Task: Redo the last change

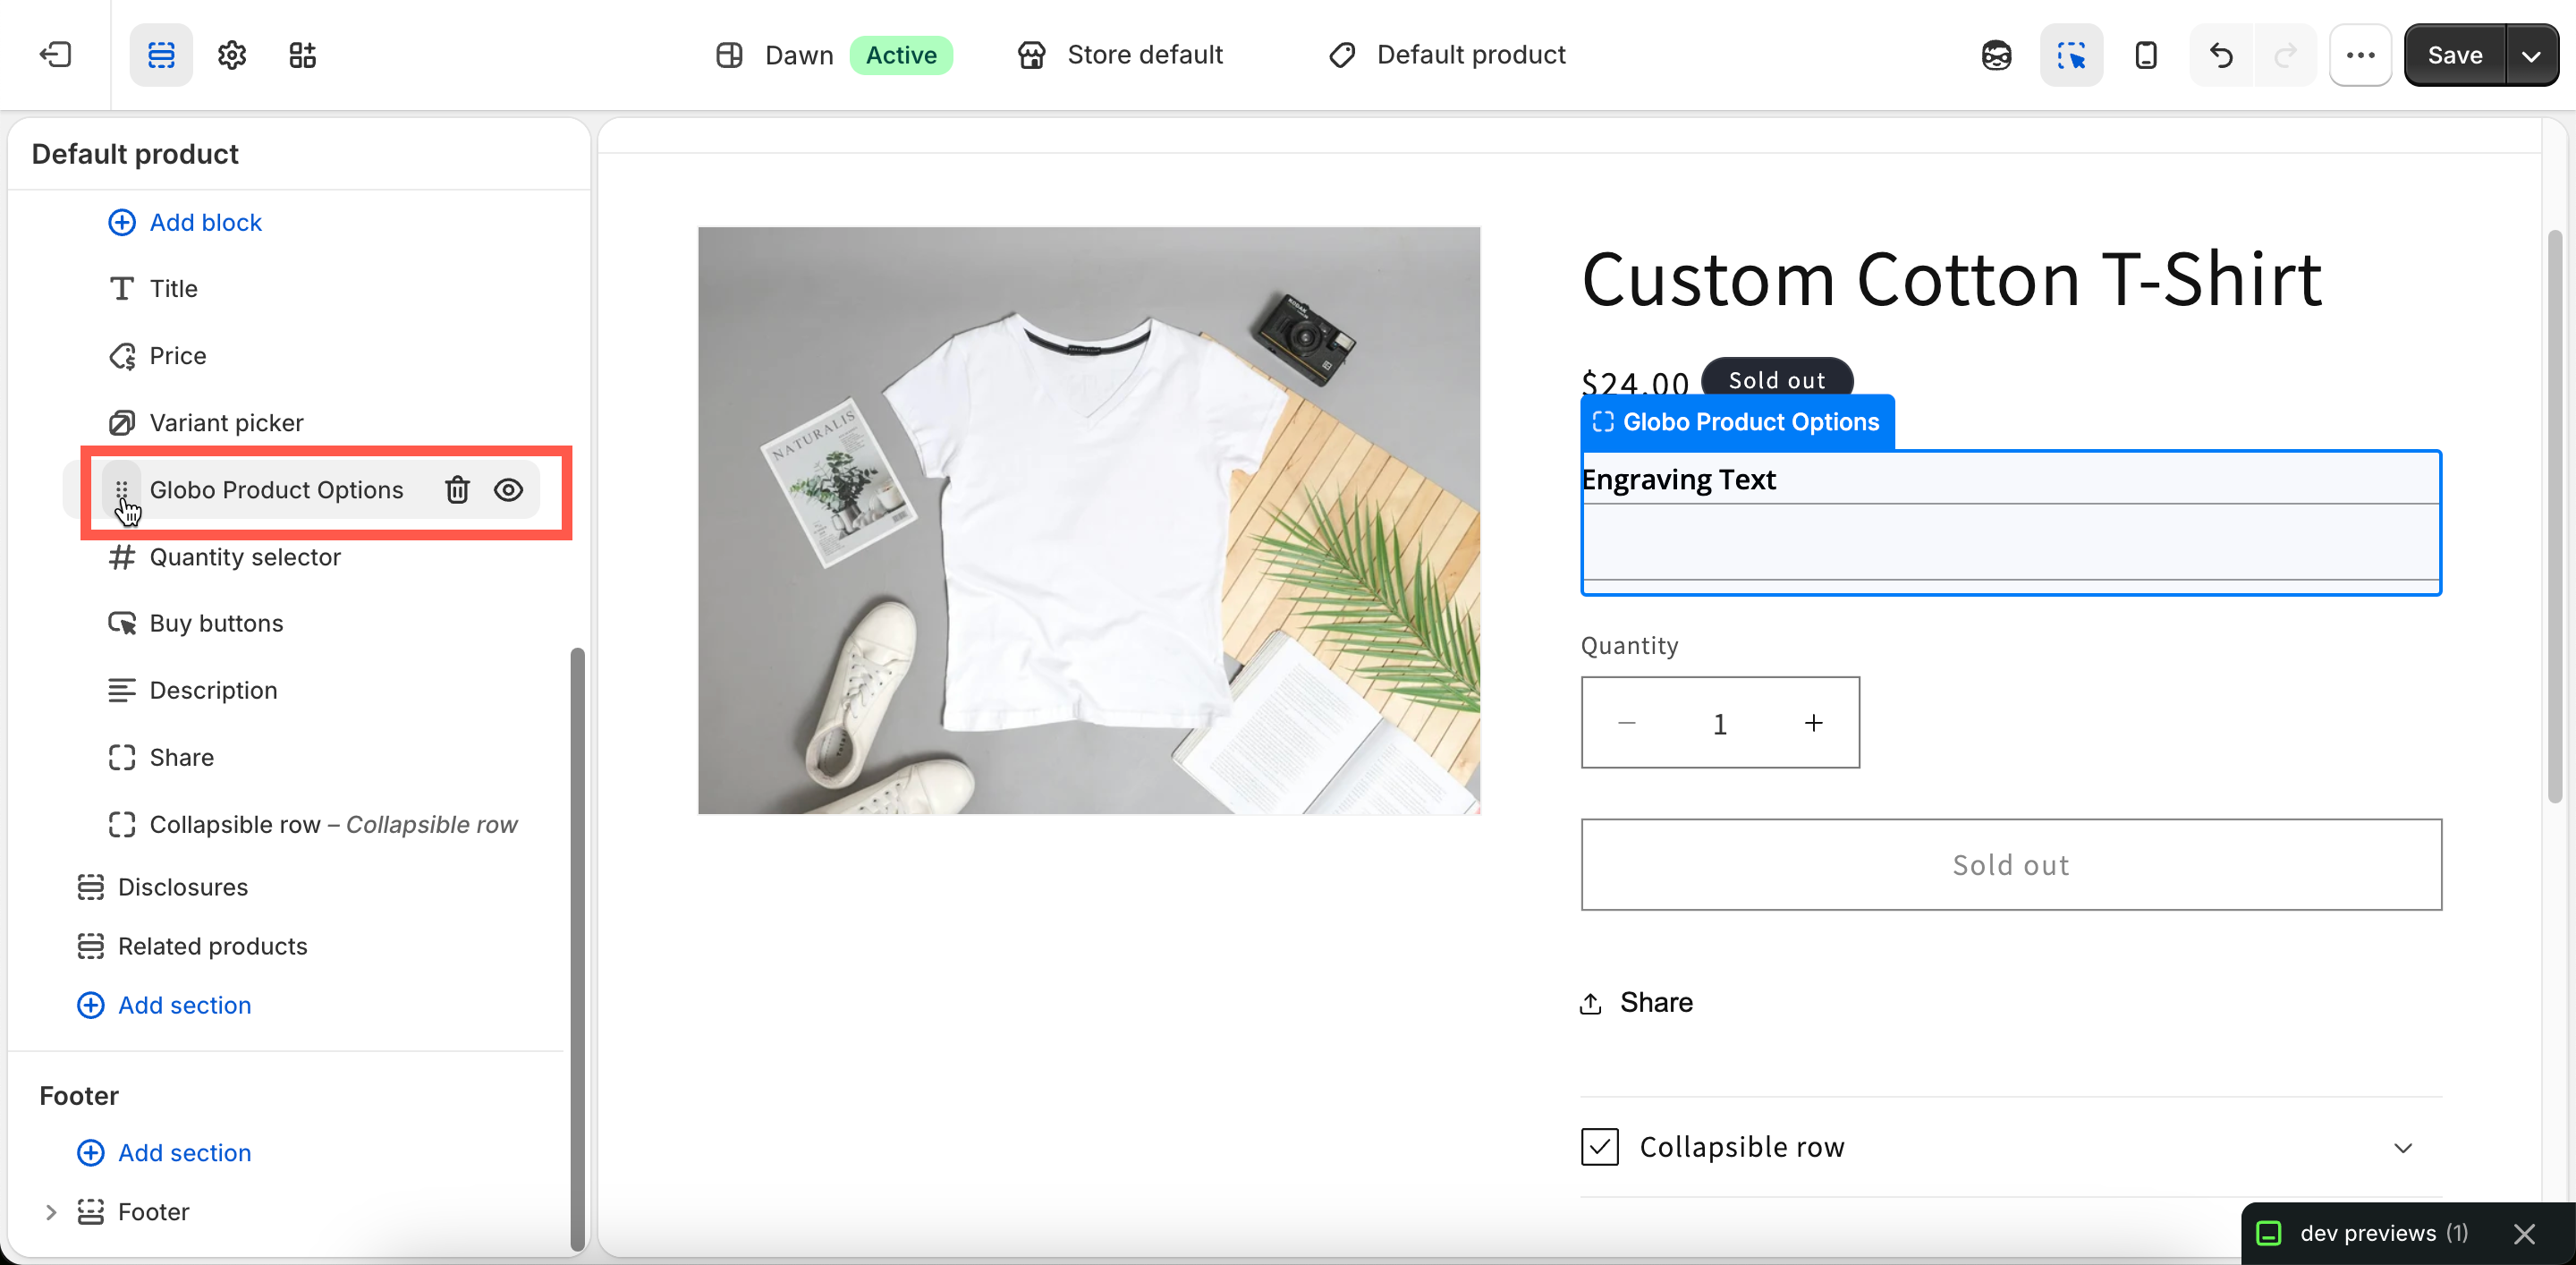Action: (x=2285, y=55)
